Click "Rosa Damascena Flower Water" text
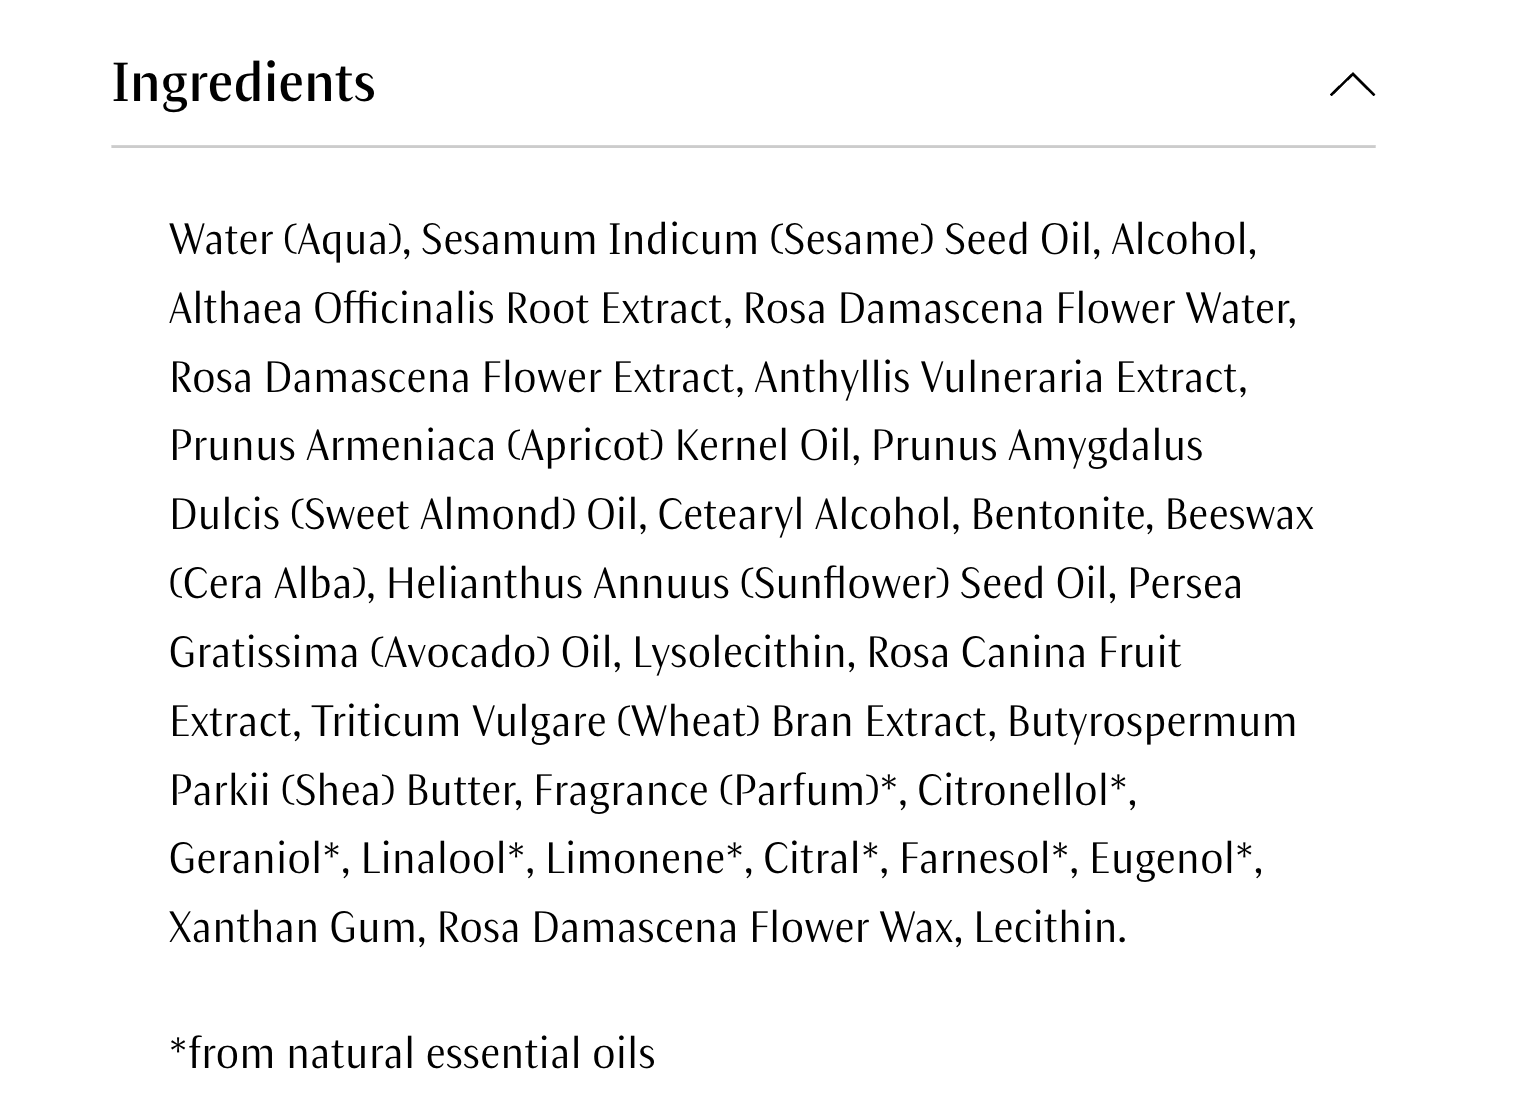The height and width of the screenshot is (1118, 1518). [x=1017, y=309]
